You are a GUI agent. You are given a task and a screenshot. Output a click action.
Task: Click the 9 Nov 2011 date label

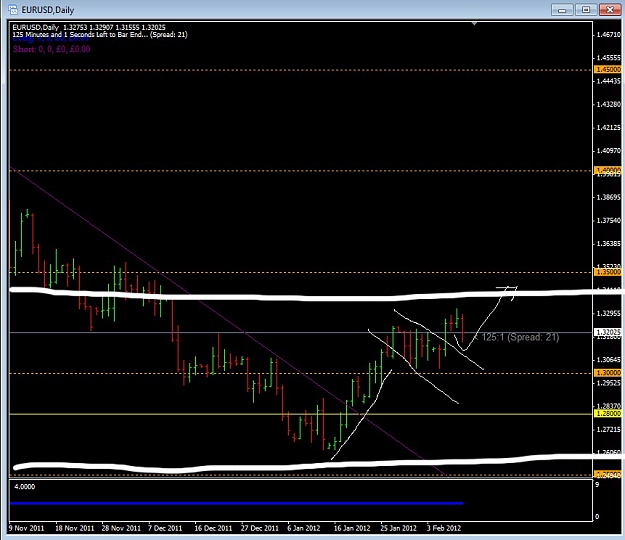pos(26,528)
